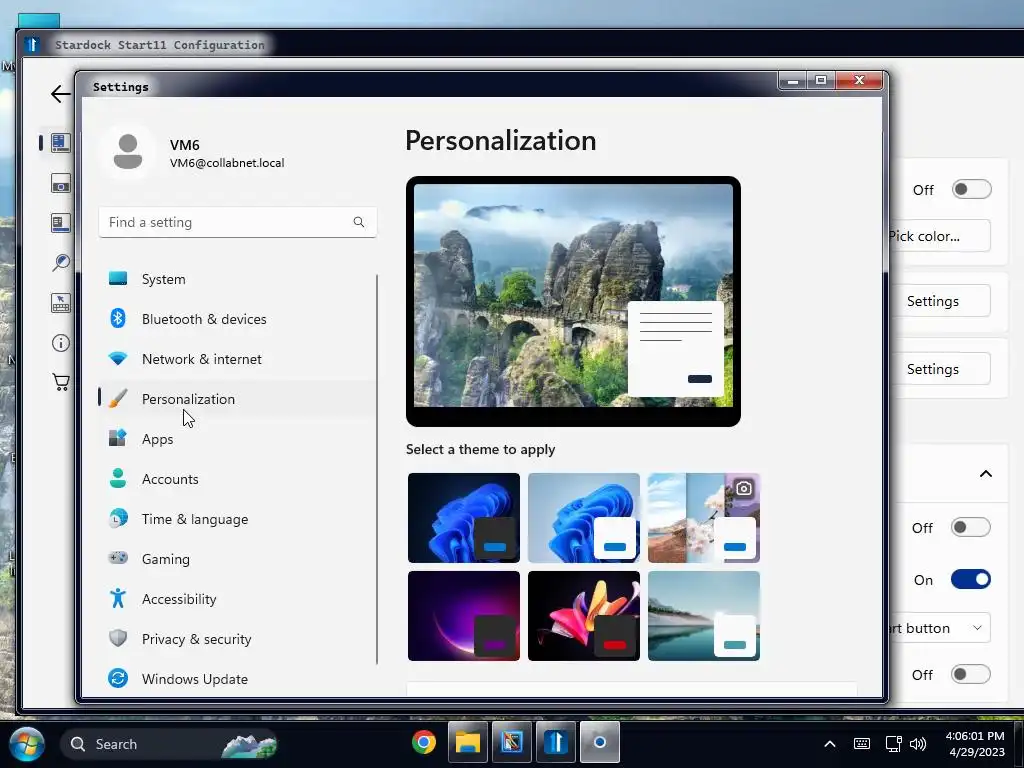
Task: Open File Explorer from taskbar
Action: (x=468, y=743)
